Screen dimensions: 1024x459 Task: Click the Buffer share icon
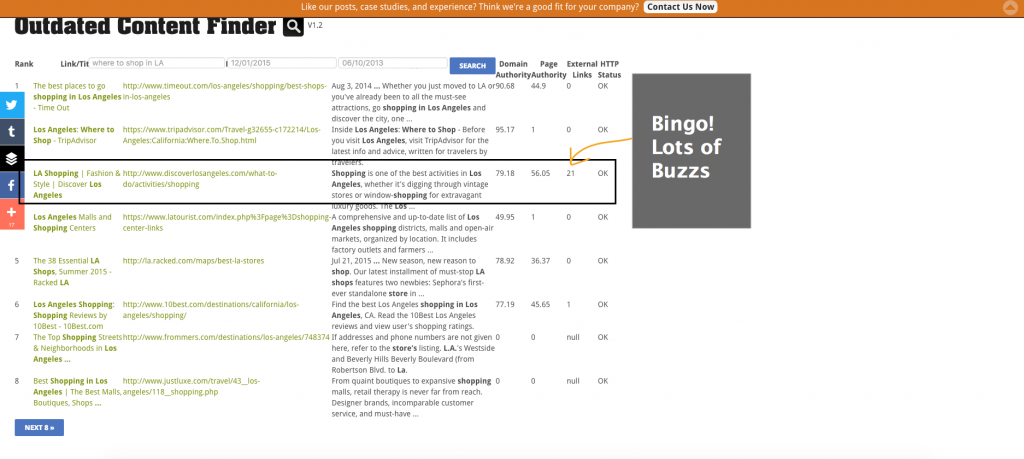pyautogui.click(x=12, y=158)
